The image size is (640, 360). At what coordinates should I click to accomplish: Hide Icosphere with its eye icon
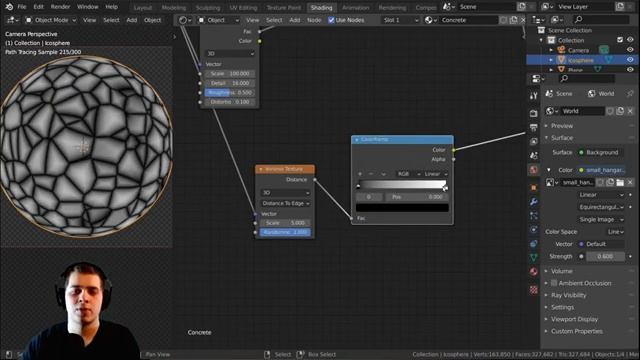630,60
